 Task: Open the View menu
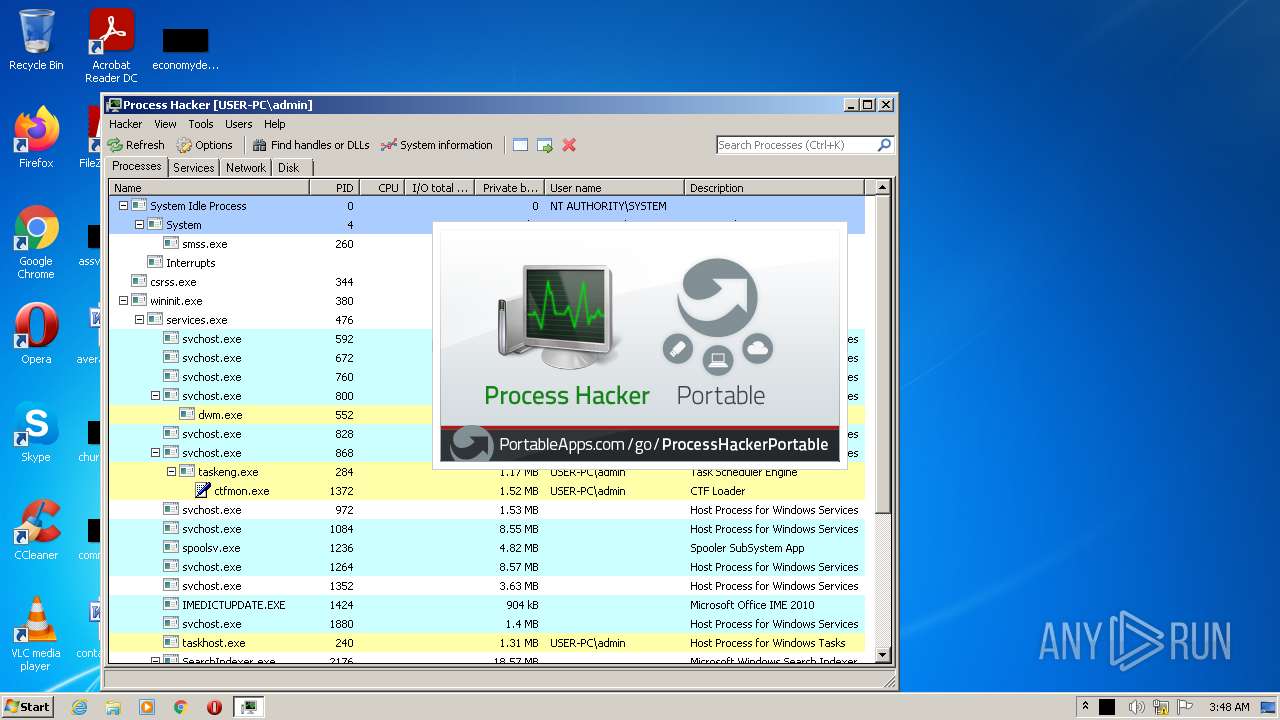click(x=165, y=124)
